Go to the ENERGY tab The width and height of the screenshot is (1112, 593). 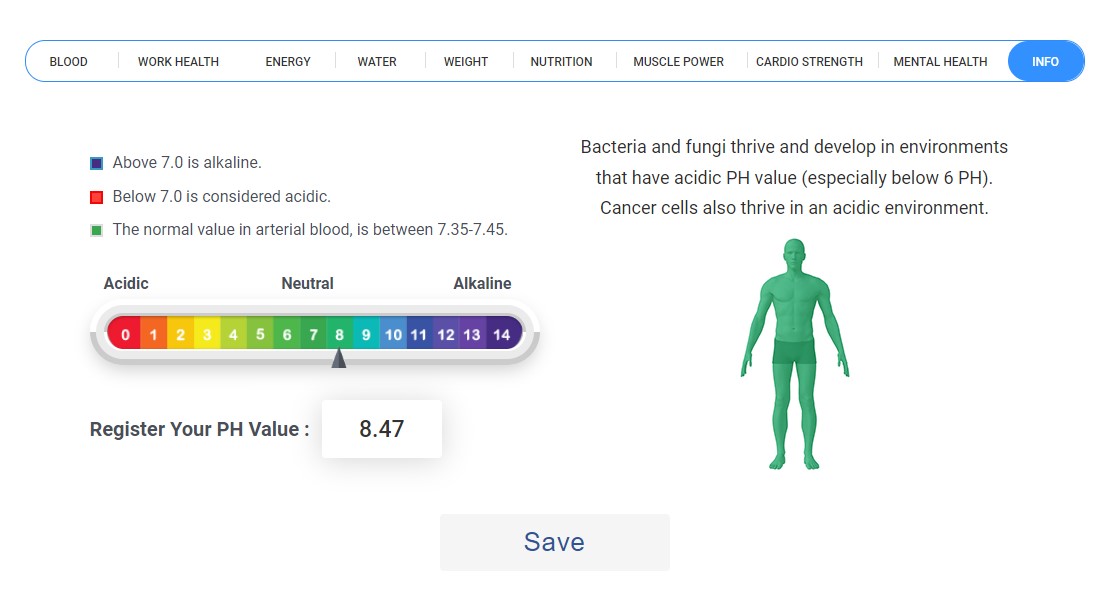pos(288,62)
